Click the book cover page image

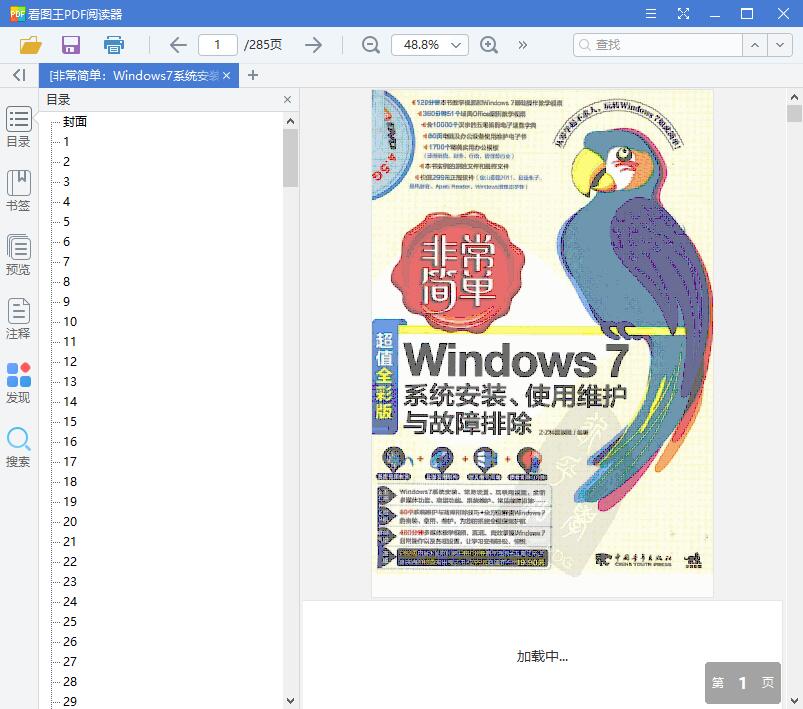click(542, 343)
